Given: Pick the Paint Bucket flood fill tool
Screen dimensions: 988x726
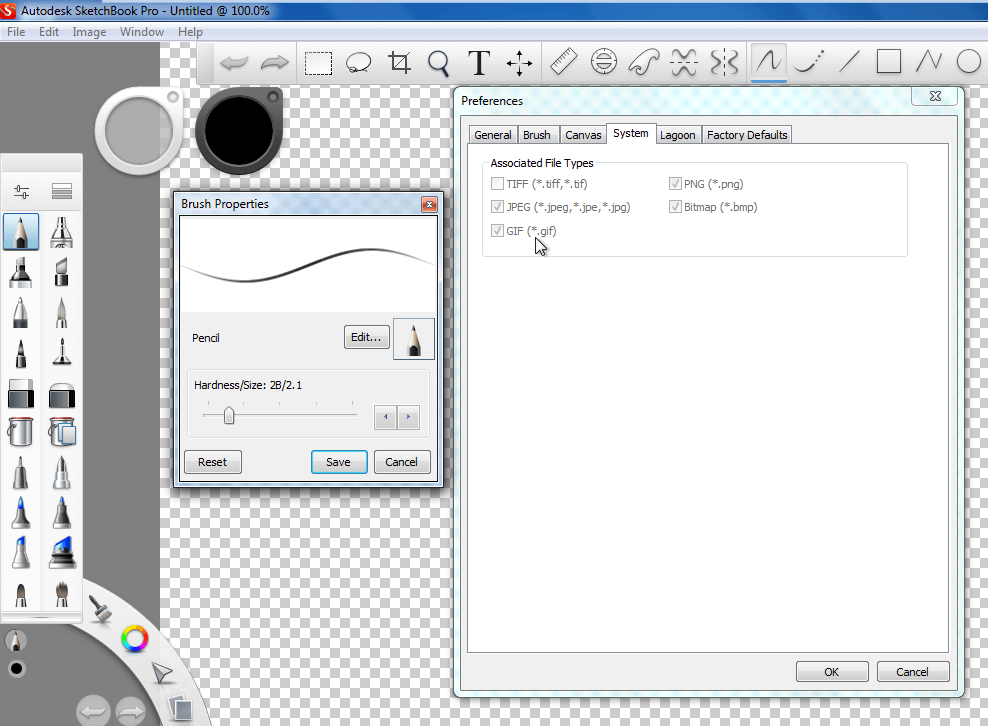Looking at the screenshot, I should [20, 432].
